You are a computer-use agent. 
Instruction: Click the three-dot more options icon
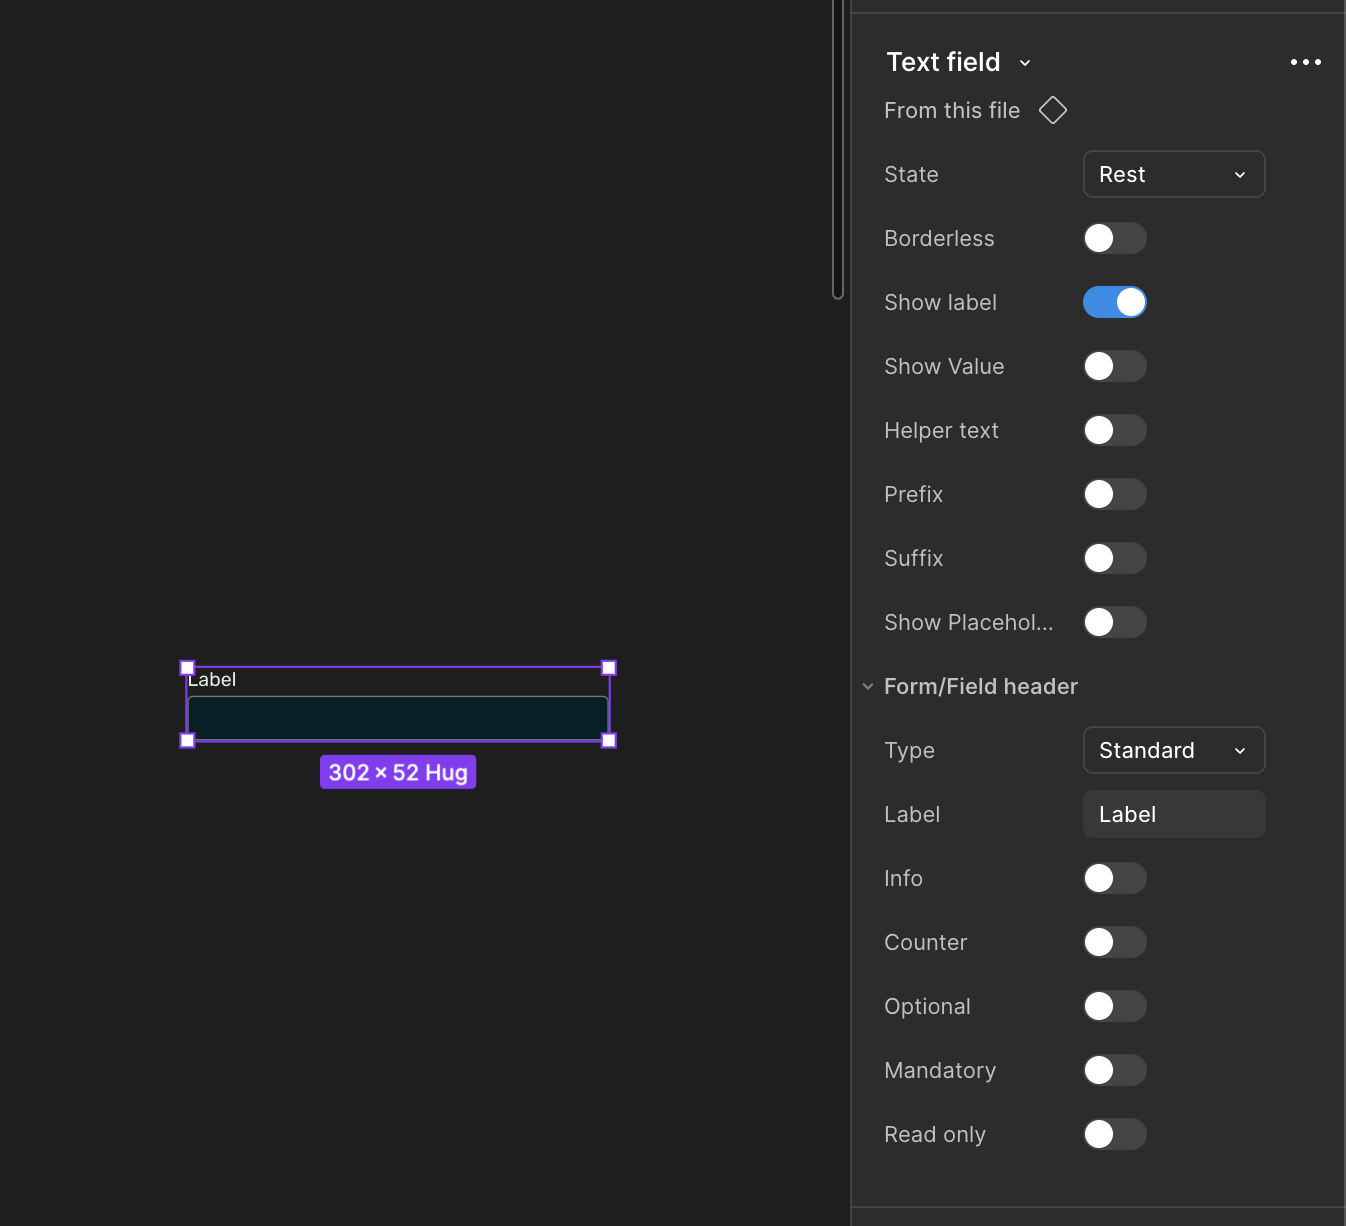coord(1305,62)
